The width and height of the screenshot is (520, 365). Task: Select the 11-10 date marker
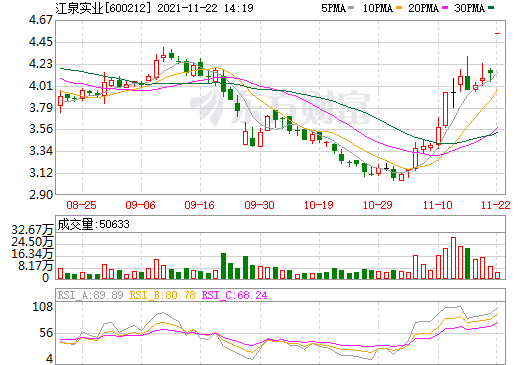(438, 205)
